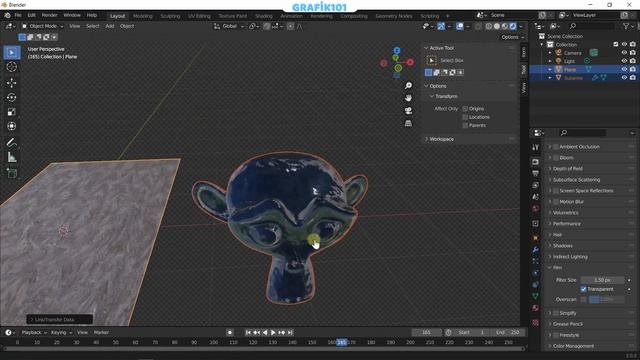Enable the Ambient Occlusion checkbox
This screenshot has height=360, width=640.
(x=556, y=147)
